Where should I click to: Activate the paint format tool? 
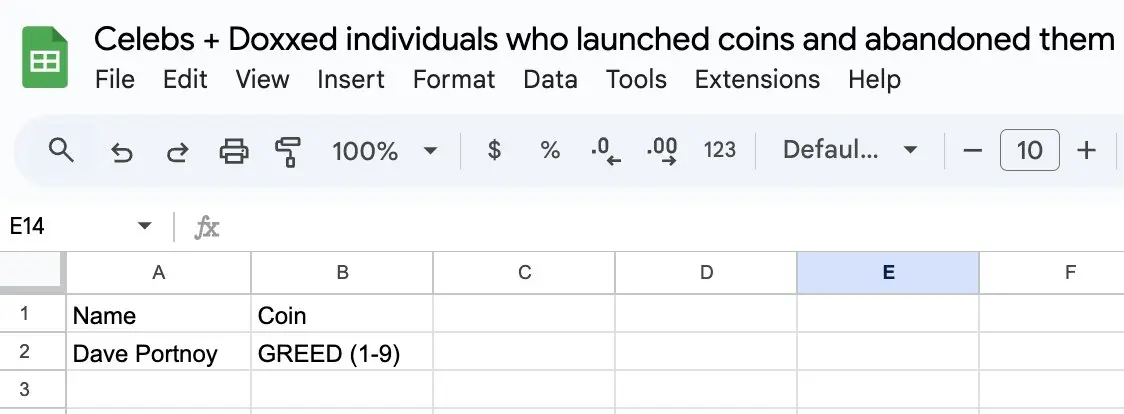287,152
